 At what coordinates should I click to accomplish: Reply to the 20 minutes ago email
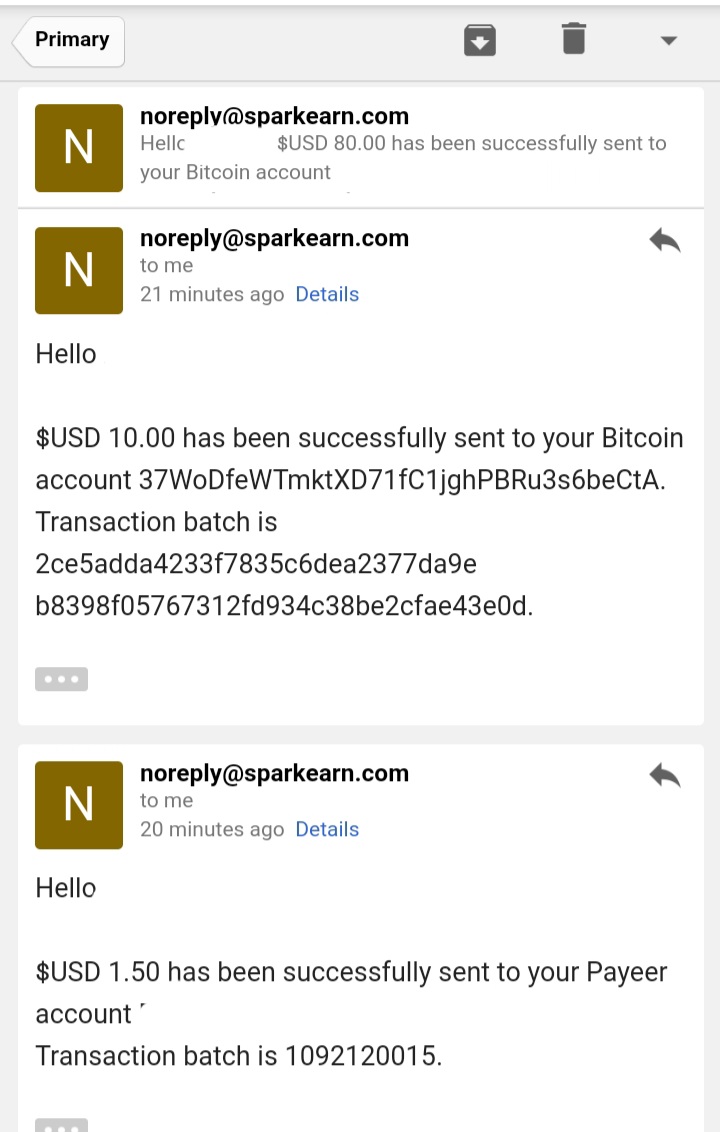tap(664, 775)
